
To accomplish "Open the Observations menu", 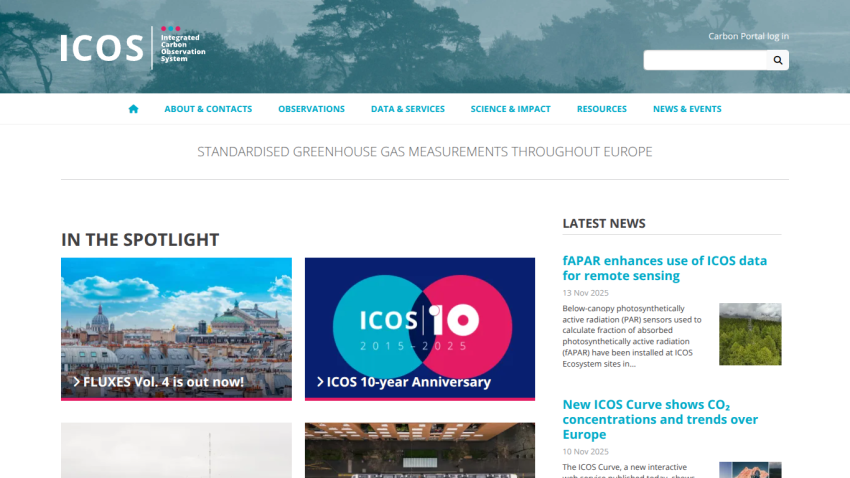I will [311, 109].
